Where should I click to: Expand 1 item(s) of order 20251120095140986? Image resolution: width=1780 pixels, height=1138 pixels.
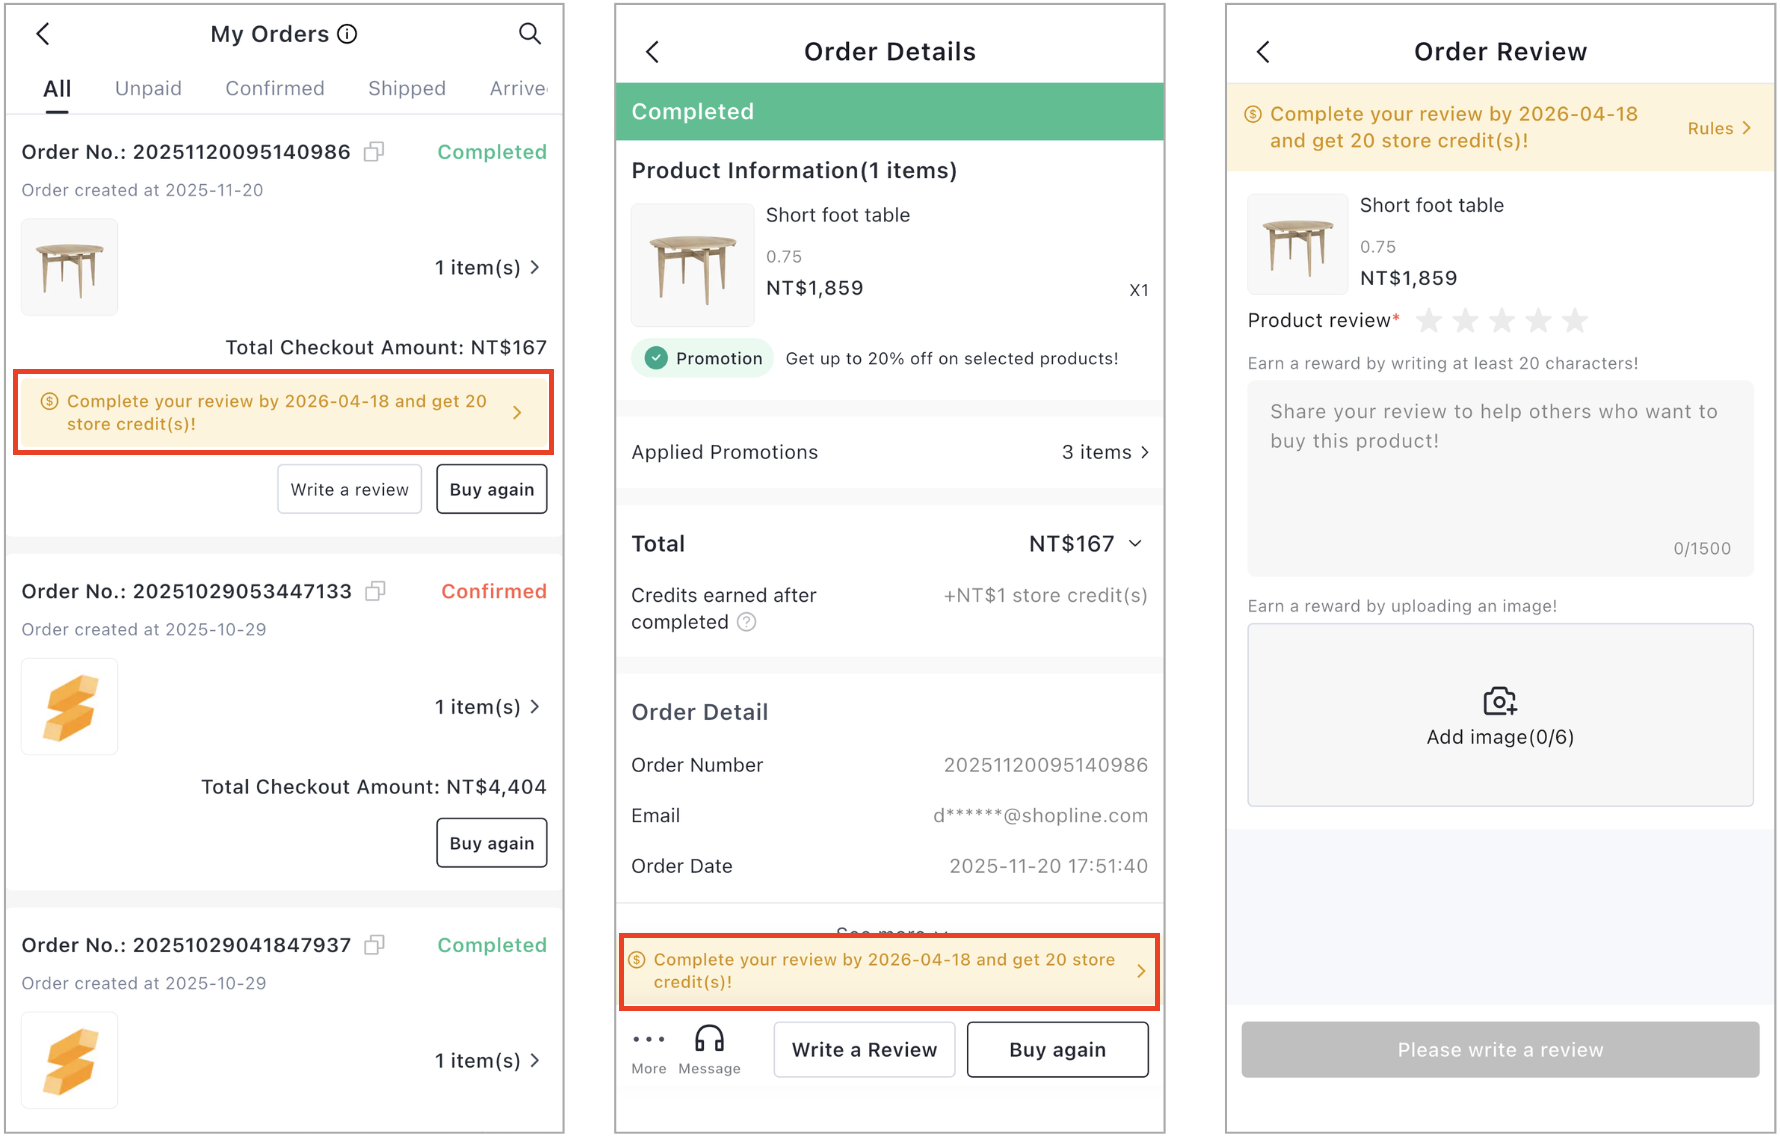click(487, 268)
